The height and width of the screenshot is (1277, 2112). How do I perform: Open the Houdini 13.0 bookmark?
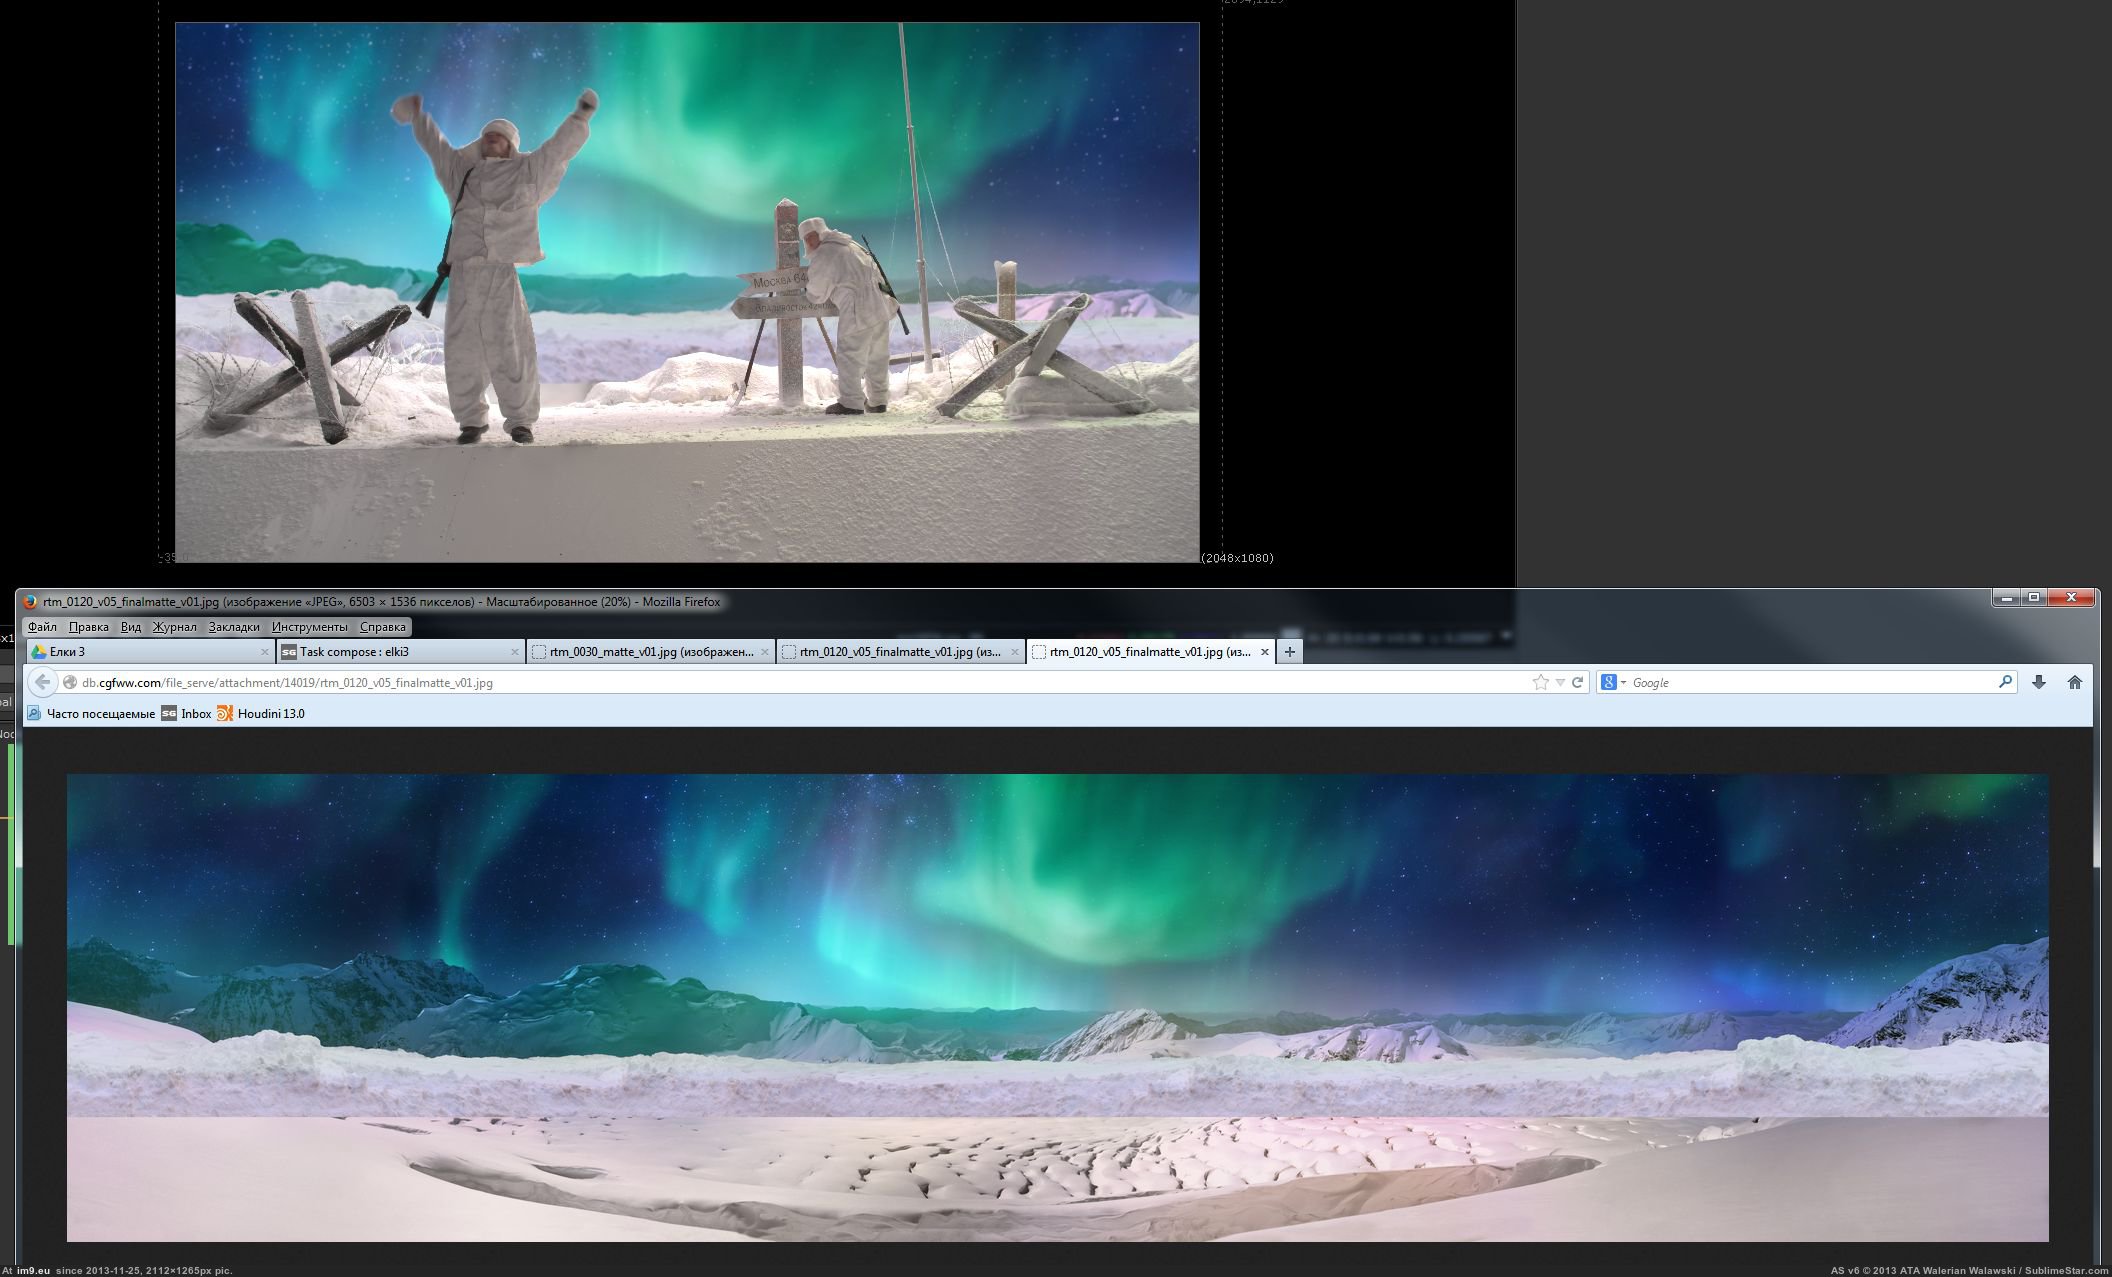[261, 713]
